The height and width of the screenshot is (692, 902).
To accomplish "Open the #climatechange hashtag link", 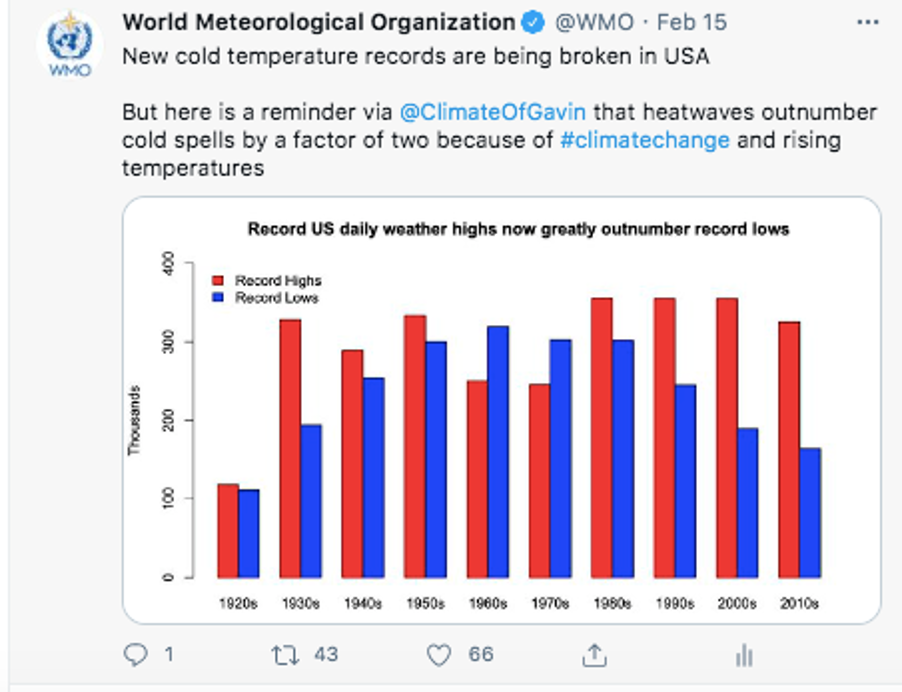I will click(645, 140).
